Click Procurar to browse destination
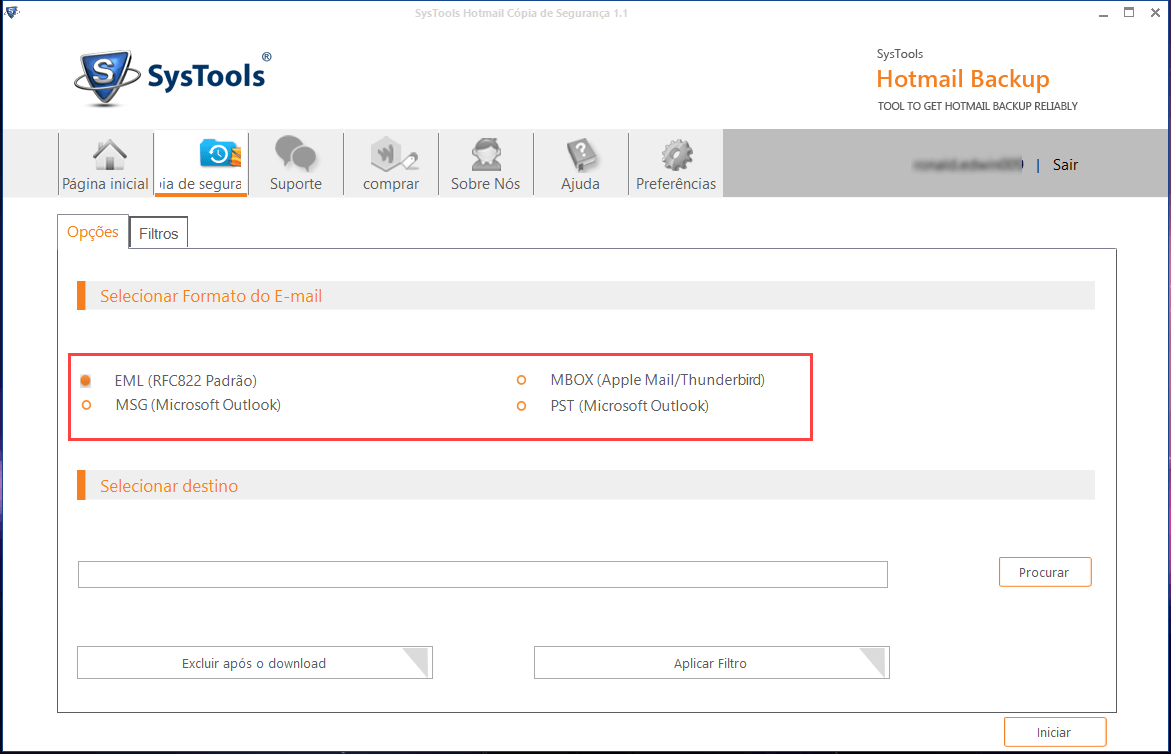The width and height of the screenshot is (1171, 754). (1045, 573)
